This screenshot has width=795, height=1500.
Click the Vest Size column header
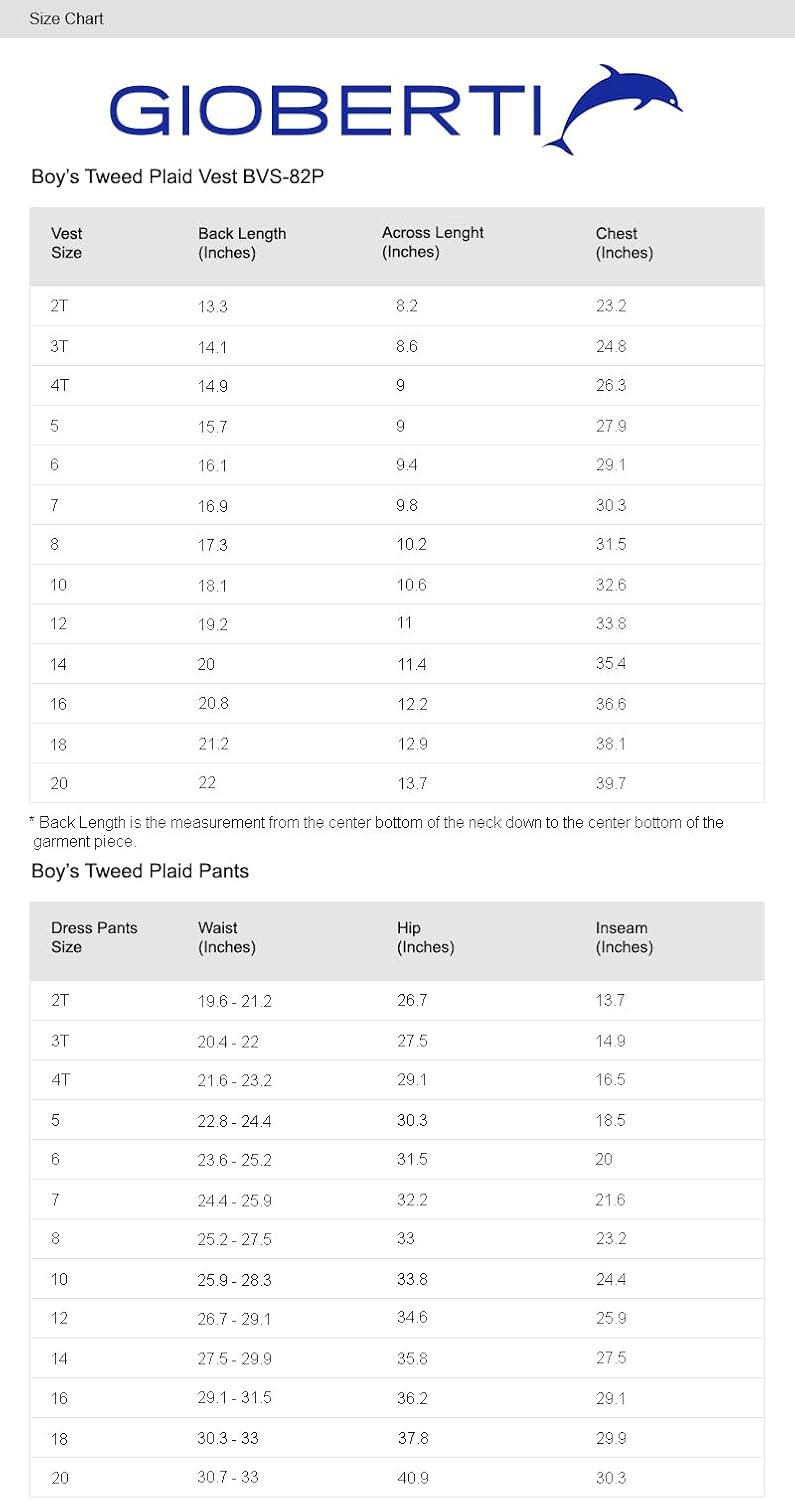pos(66,243)
